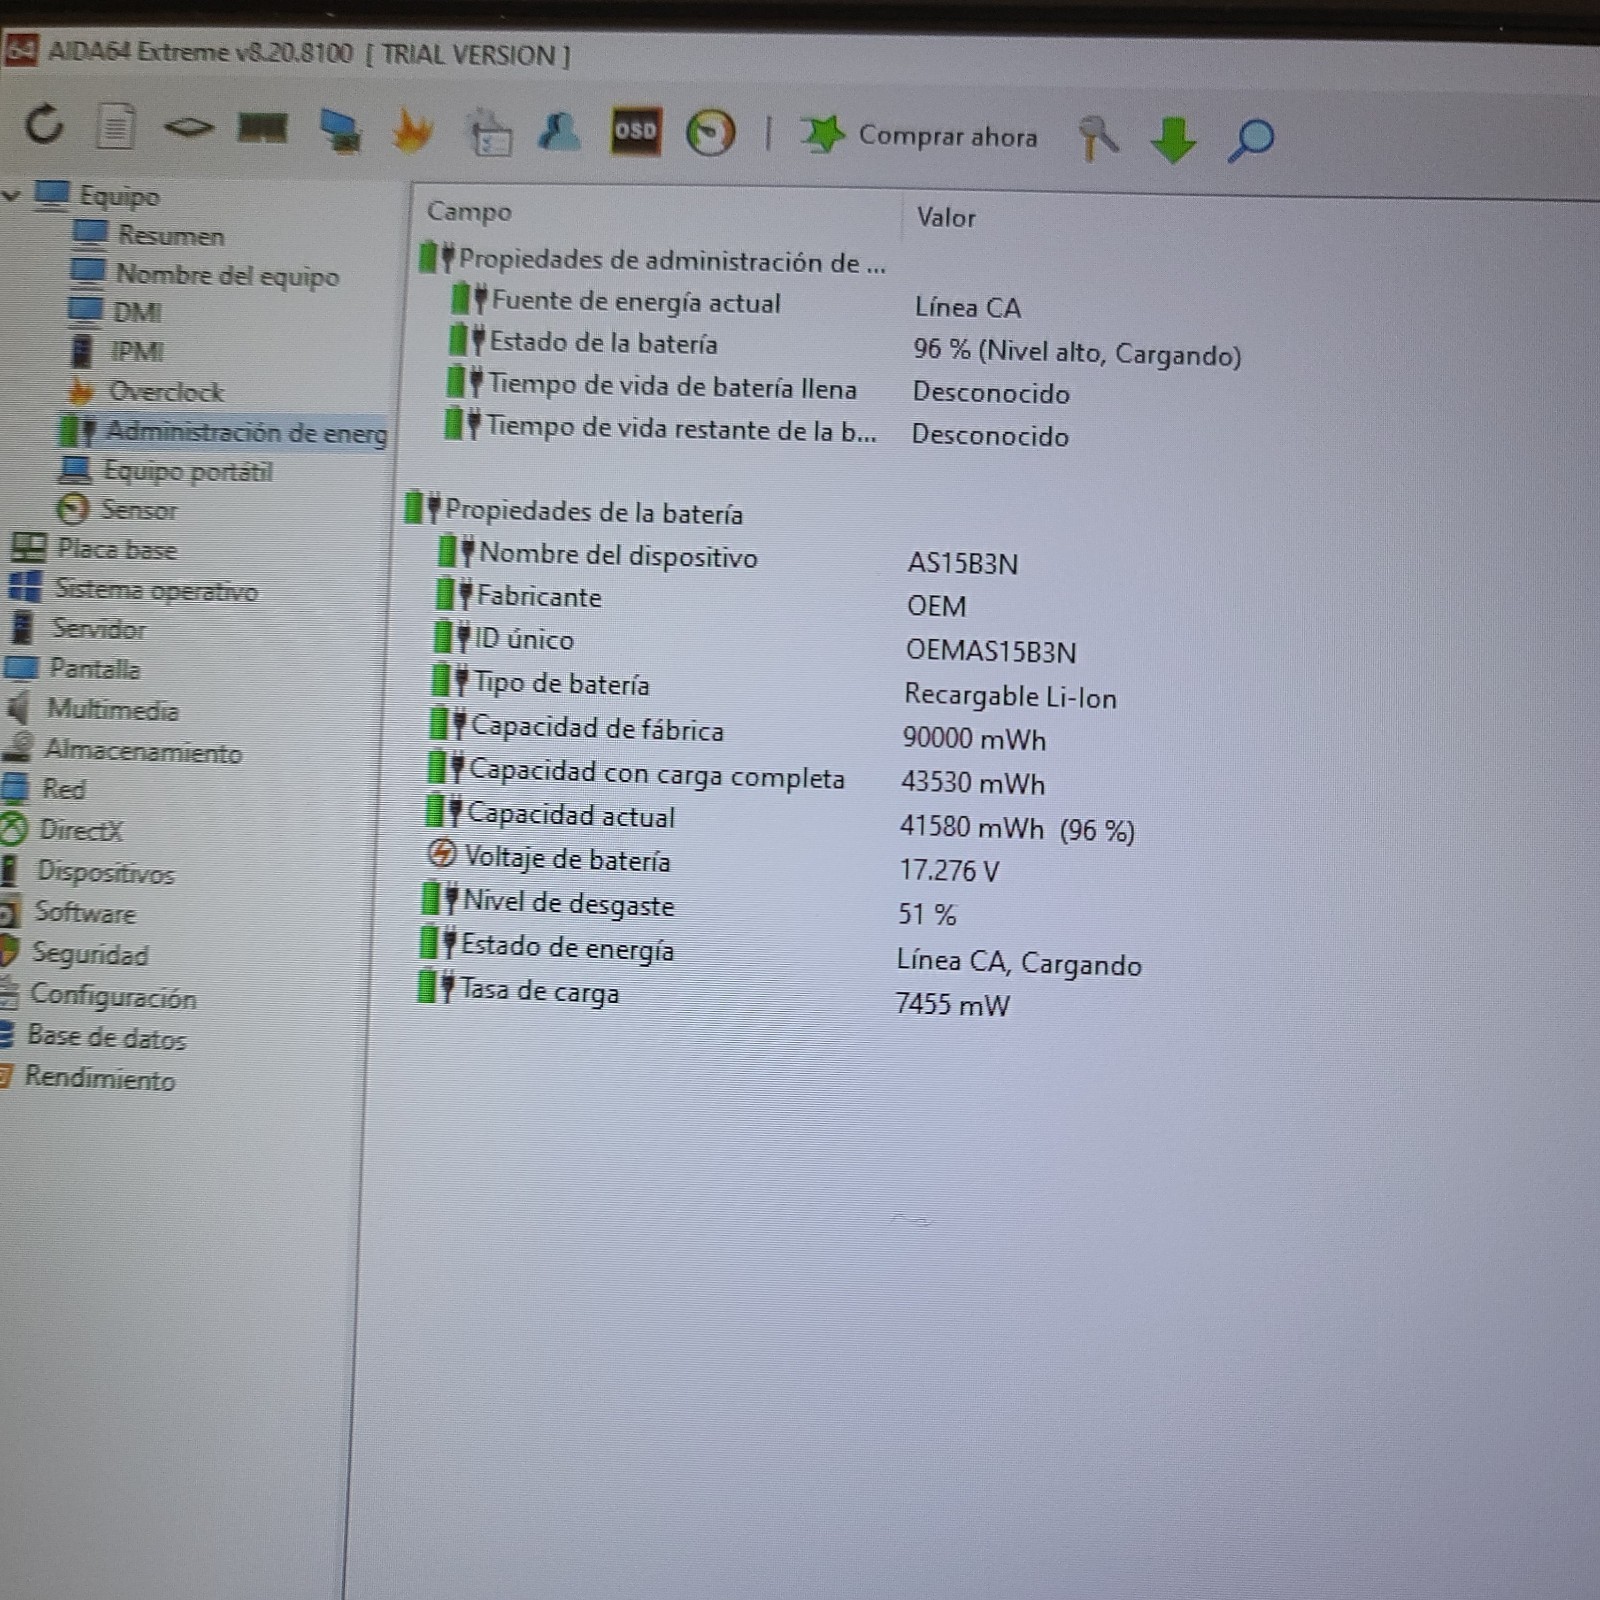This screenshot has height=1600, width=1600.
Task: Click the green download arrow icon
Action: pos(1173,140)
